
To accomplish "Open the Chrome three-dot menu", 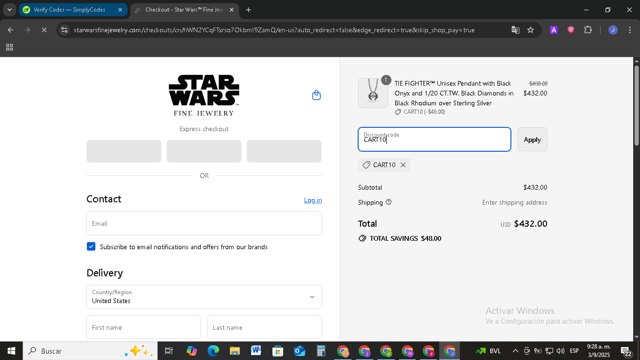I will pos(629,30).
